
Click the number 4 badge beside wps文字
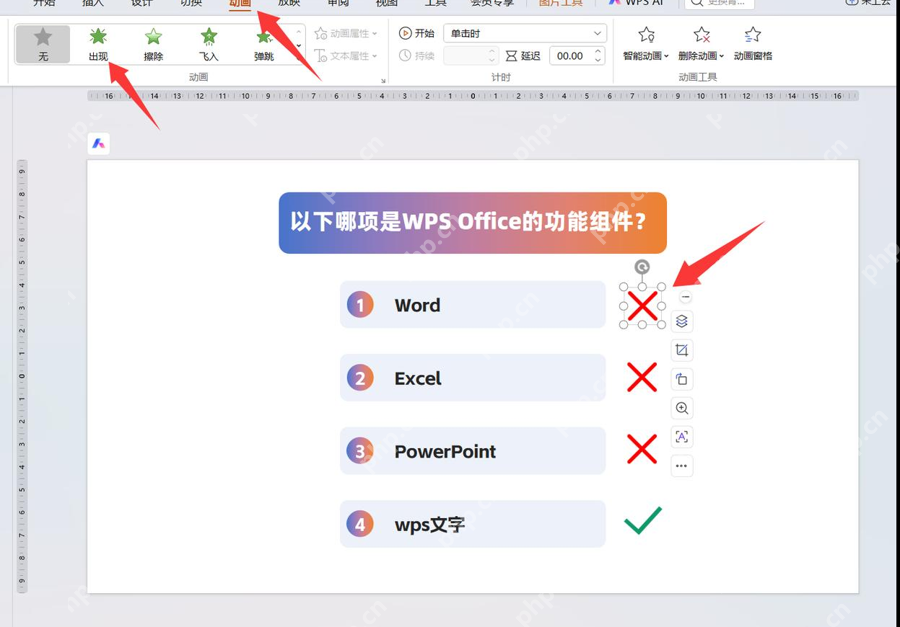[360, 524]
